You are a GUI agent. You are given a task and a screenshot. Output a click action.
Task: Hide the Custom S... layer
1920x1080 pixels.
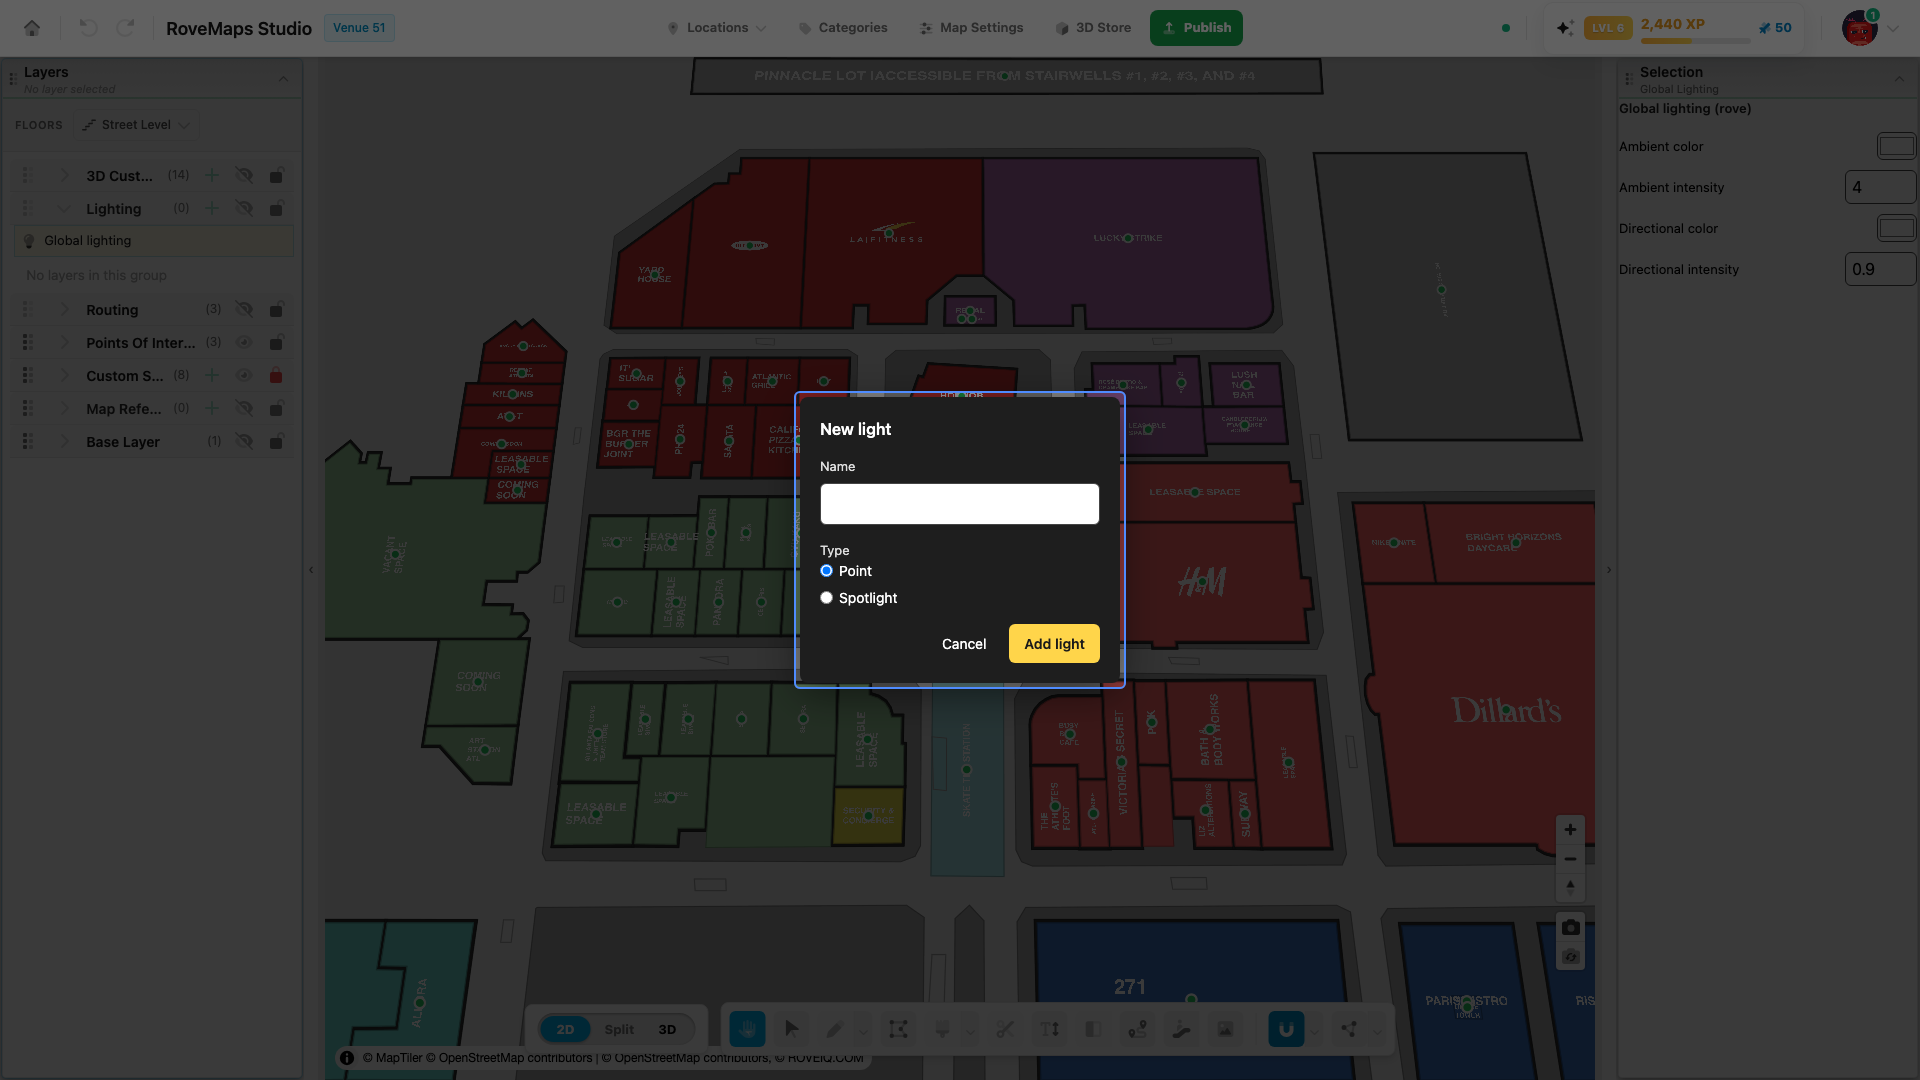(x=244, y=375)
